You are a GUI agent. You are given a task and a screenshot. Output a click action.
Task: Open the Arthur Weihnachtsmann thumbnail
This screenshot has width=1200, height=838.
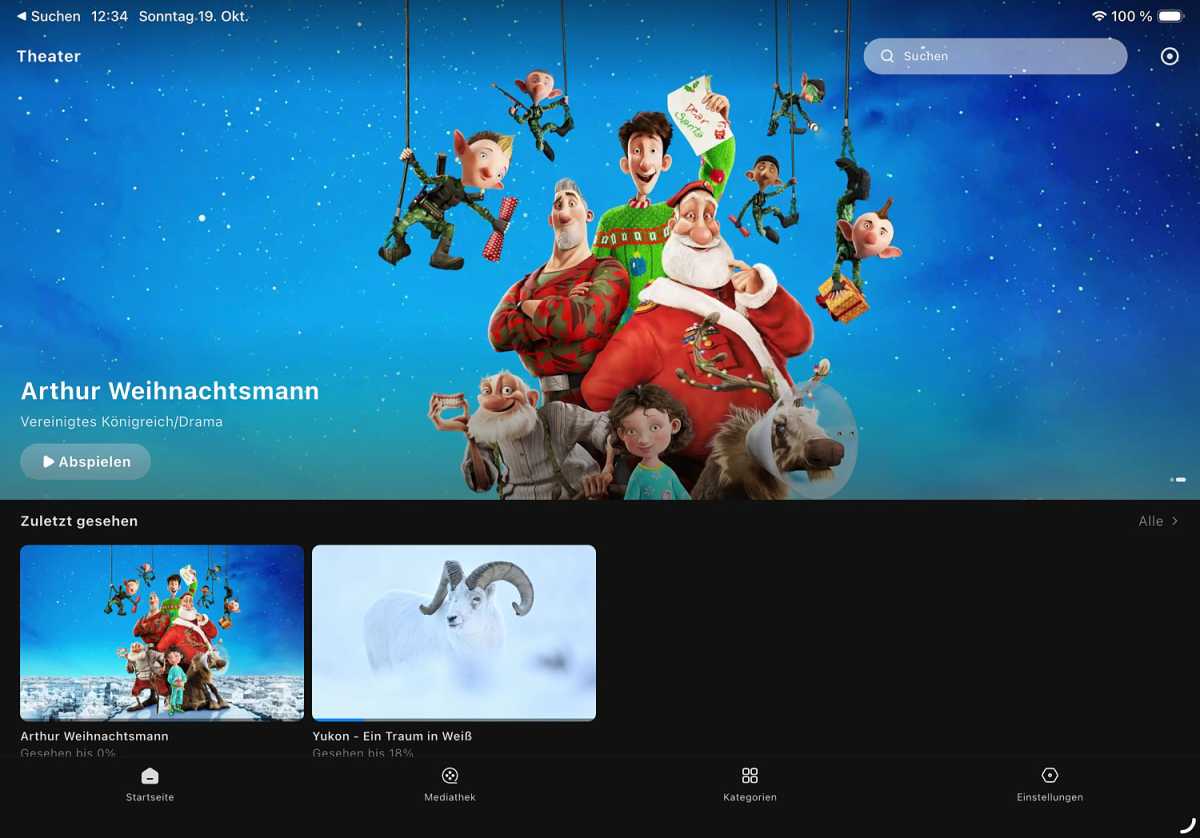(162, 632)
